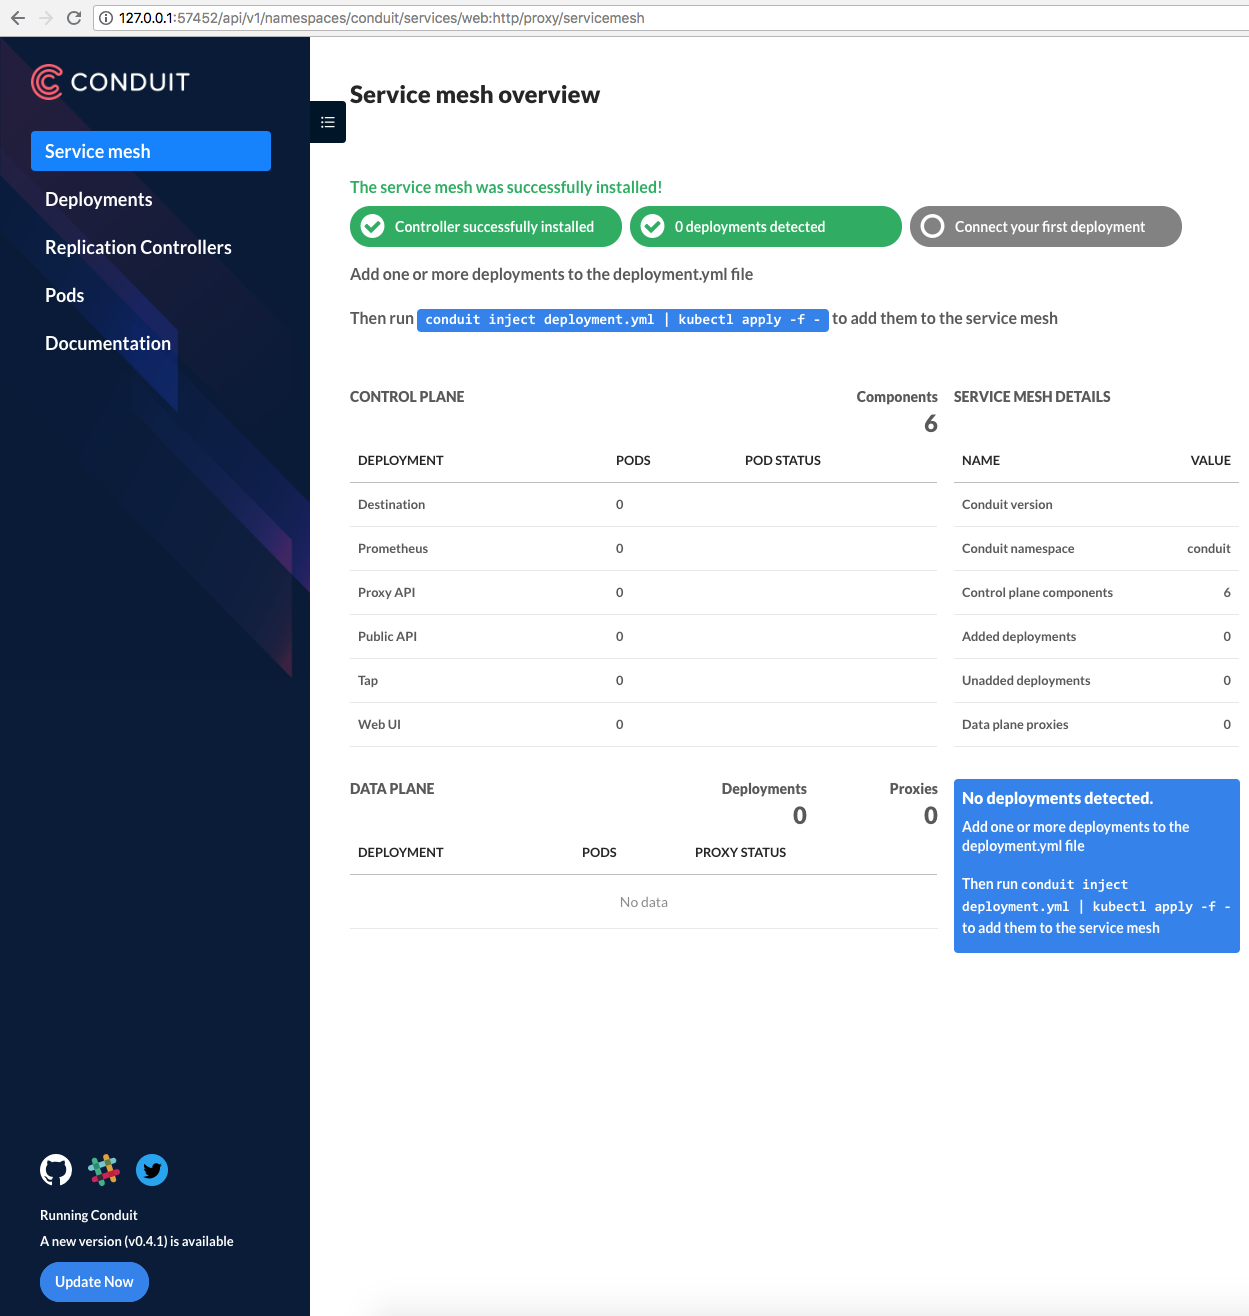The height and width of the screenshot is (1316, 1249).
Task: Click the Service mesh overview heading
Action: pyautogui.click(x=475, y=95)
